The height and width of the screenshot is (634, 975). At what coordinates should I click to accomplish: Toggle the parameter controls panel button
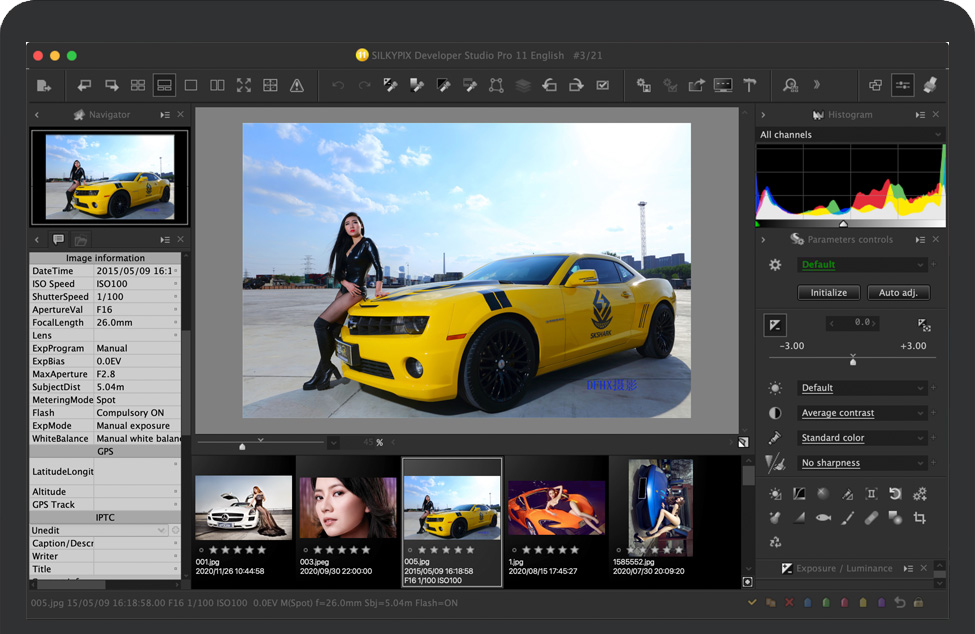click(903, 86)
